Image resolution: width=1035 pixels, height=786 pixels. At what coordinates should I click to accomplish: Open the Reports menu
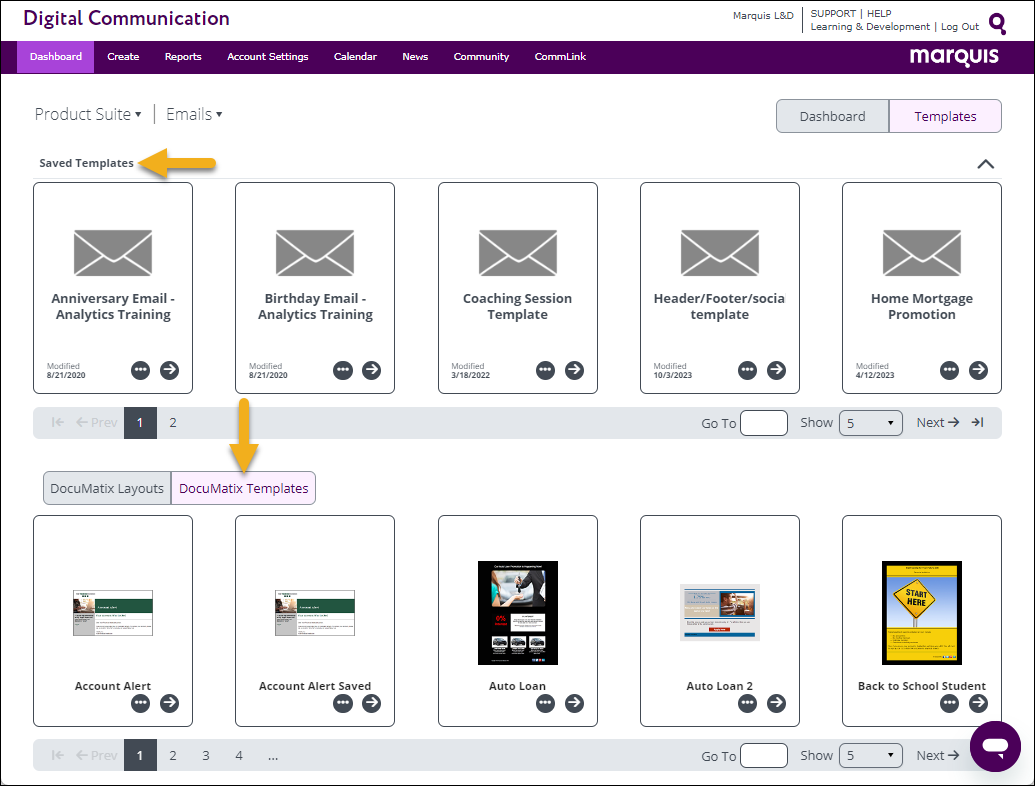tap(183, 57)
